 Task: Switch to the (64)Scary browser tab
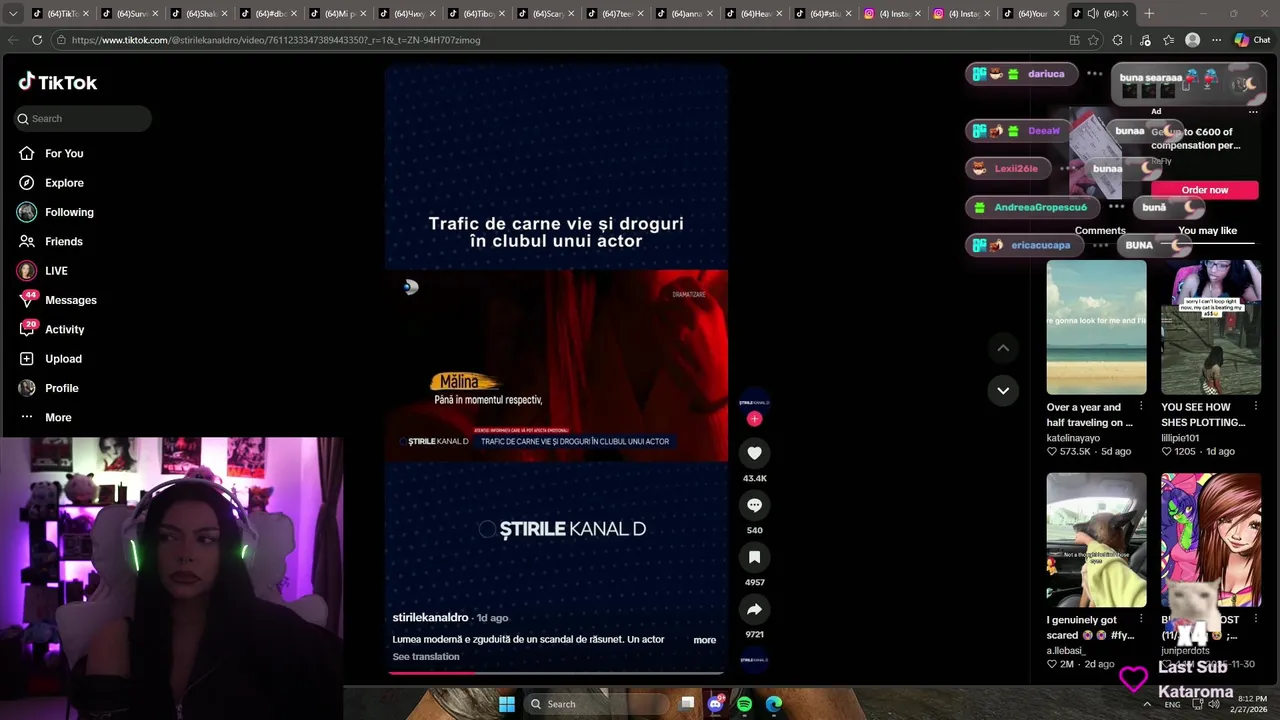[x=547, y=13]
